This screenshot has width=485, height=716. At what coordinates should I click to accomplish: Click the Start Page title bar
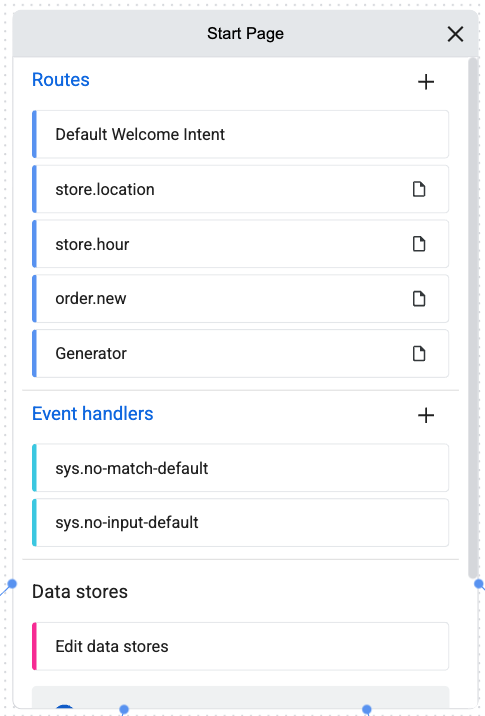click(245, 34)
